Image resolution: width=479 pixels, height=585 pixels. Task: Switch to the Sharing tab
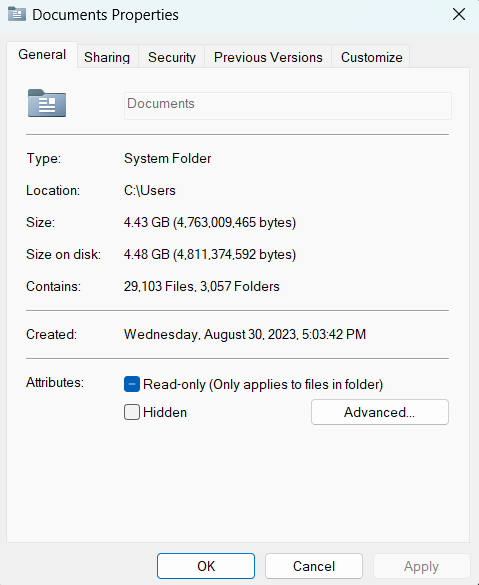click(107, 57)
